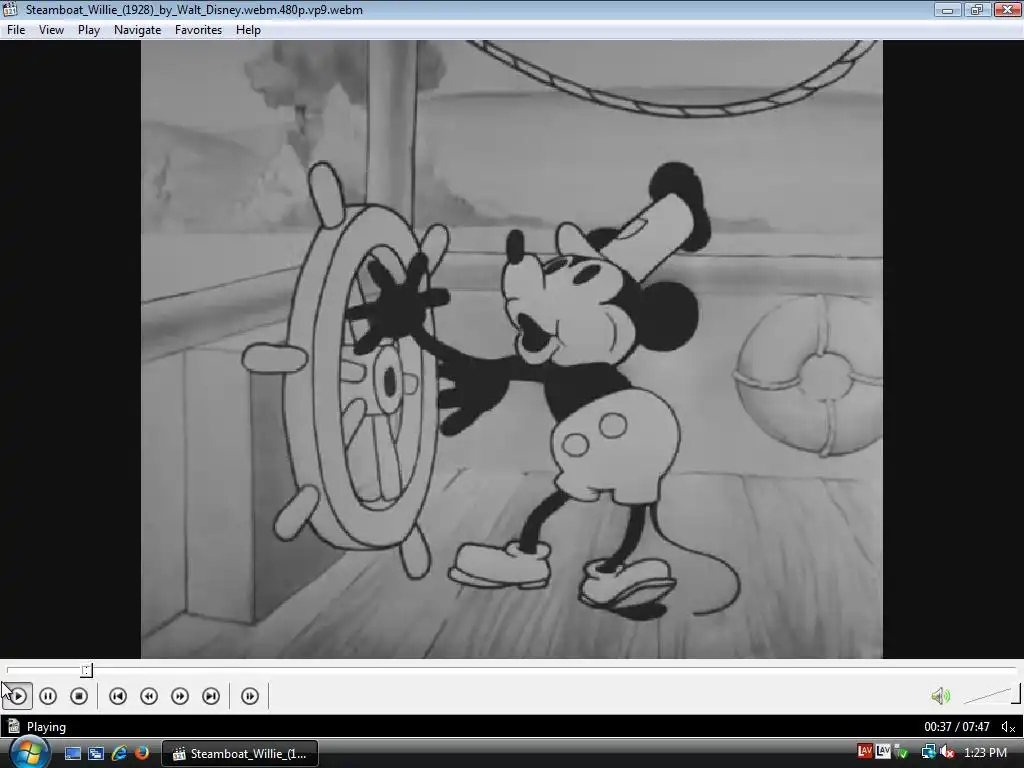Click the white LAV tray icon
Image resolution: width=1024 pixels, height=768 pixels.
(x=883, y=752)
